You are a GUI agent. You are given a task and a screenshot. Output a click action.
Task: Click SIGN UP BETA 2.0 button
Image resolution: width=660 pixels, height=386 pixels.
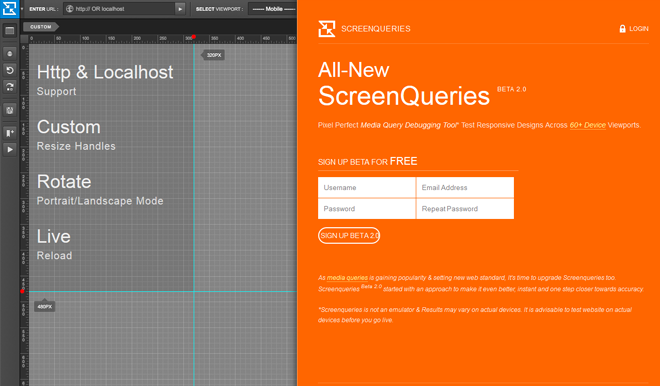point(349,235)
